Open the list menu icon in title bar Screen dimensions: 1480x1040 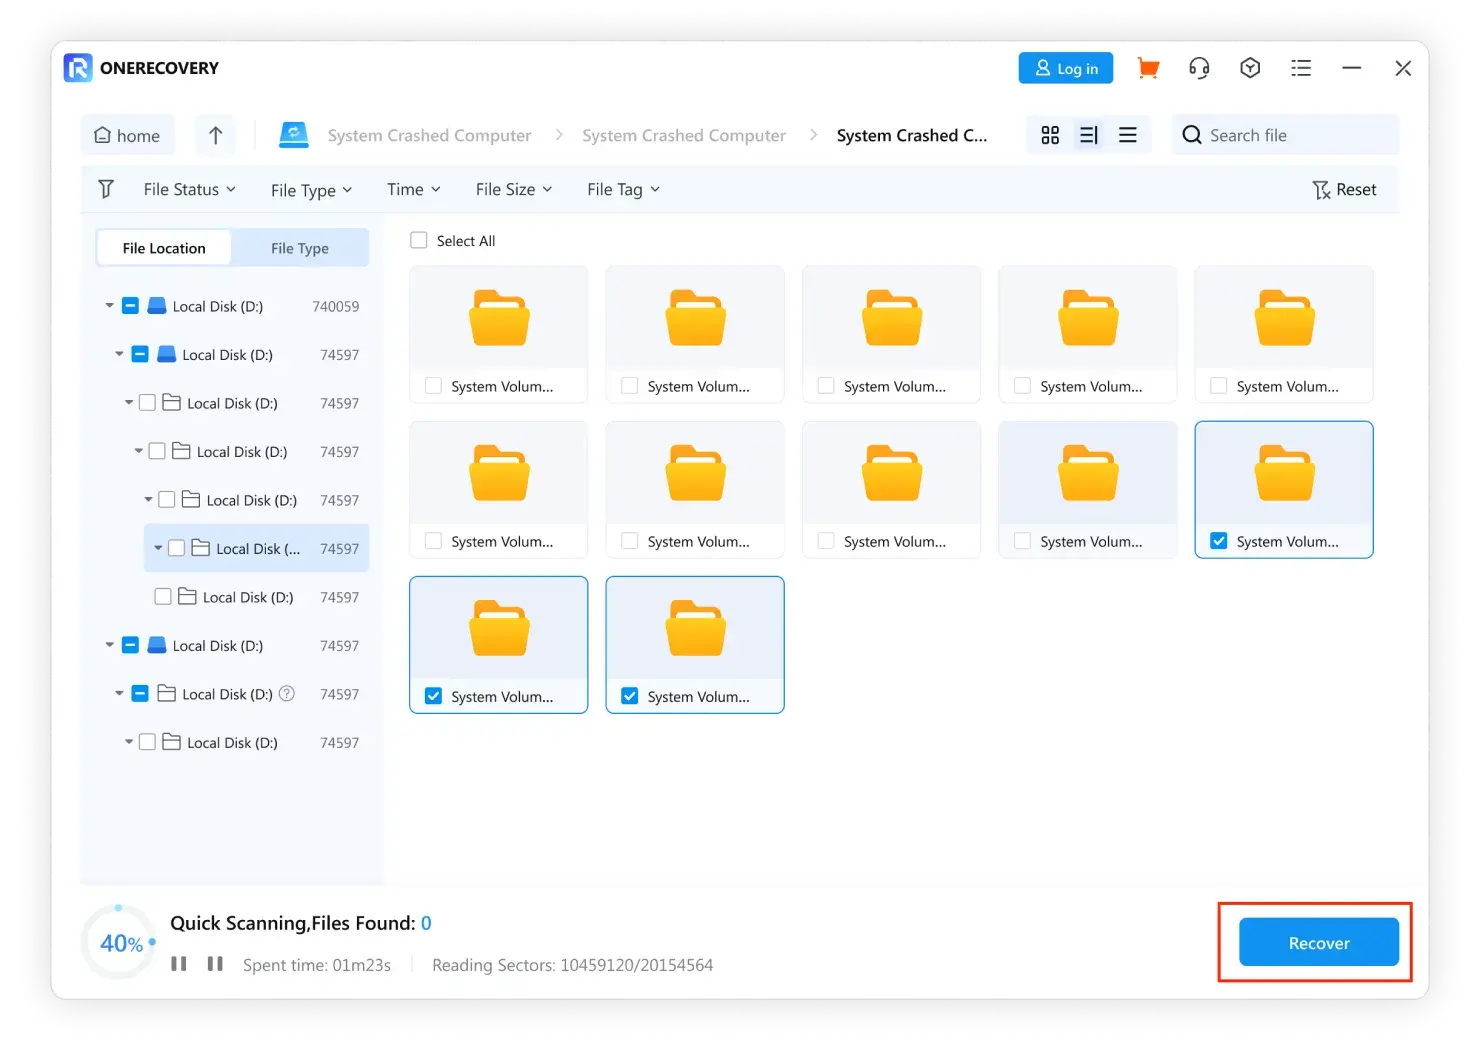[1301, 68]
